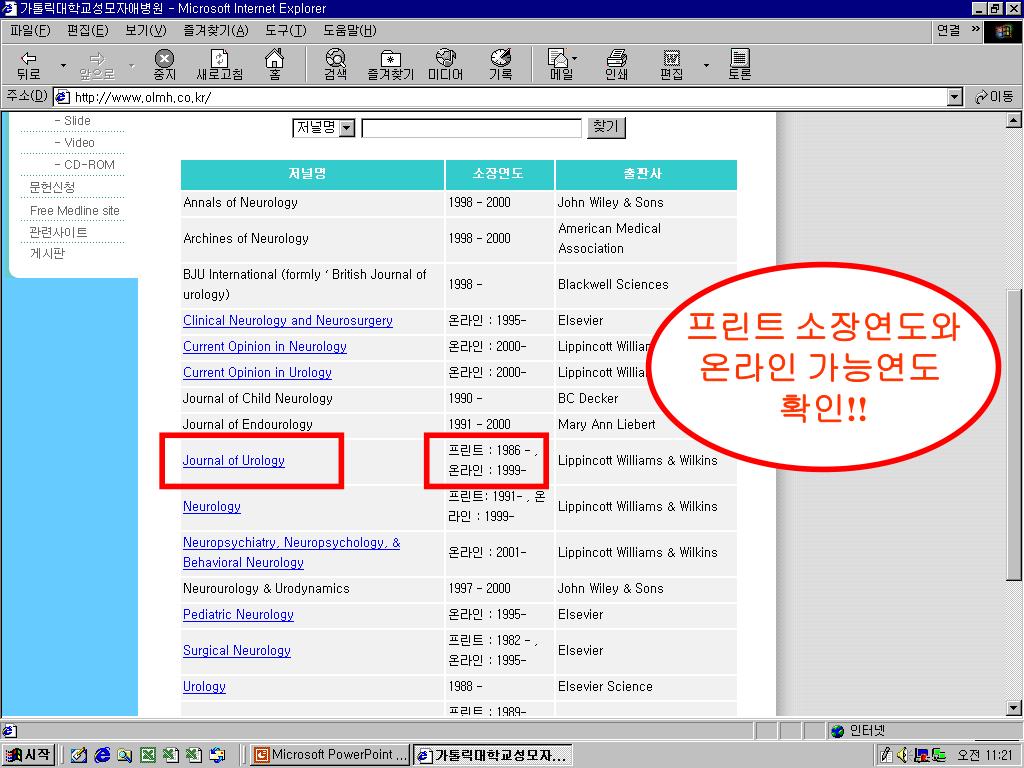Open History (기록) toolbar icon

(x=501, y=65)
